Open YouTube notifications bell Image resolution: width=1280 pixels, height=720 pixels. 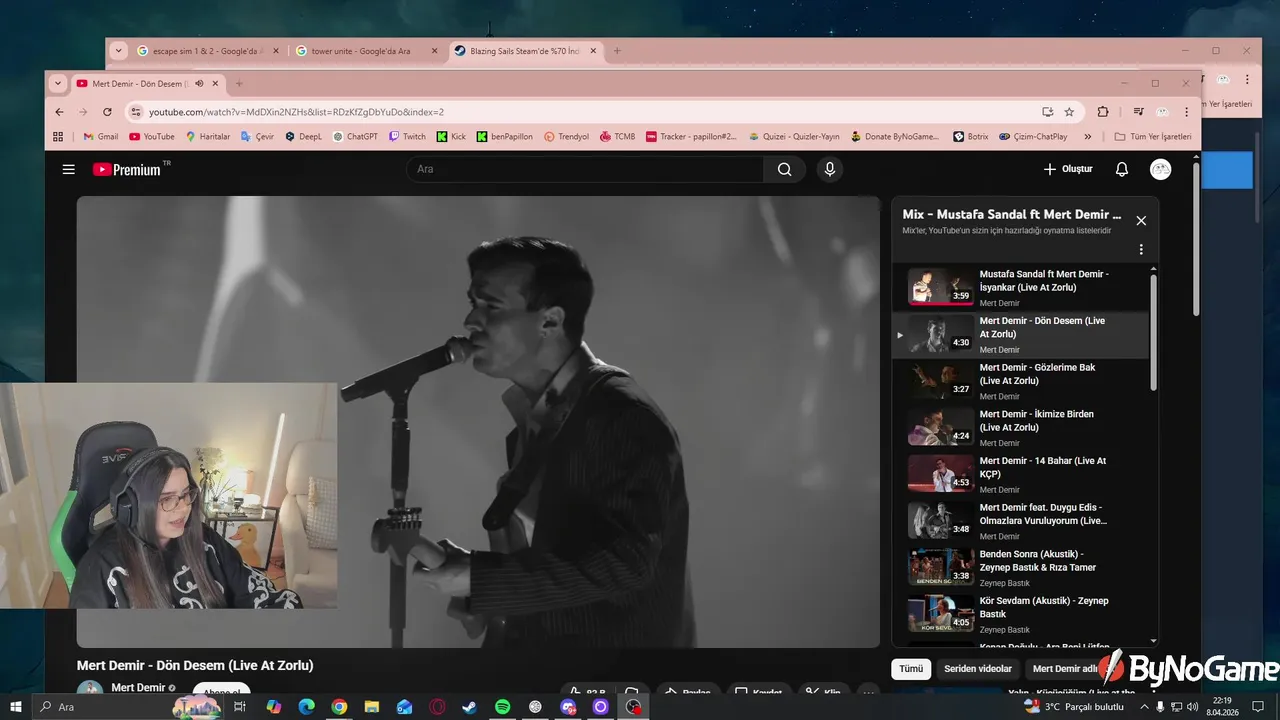tap(1122, 169)
